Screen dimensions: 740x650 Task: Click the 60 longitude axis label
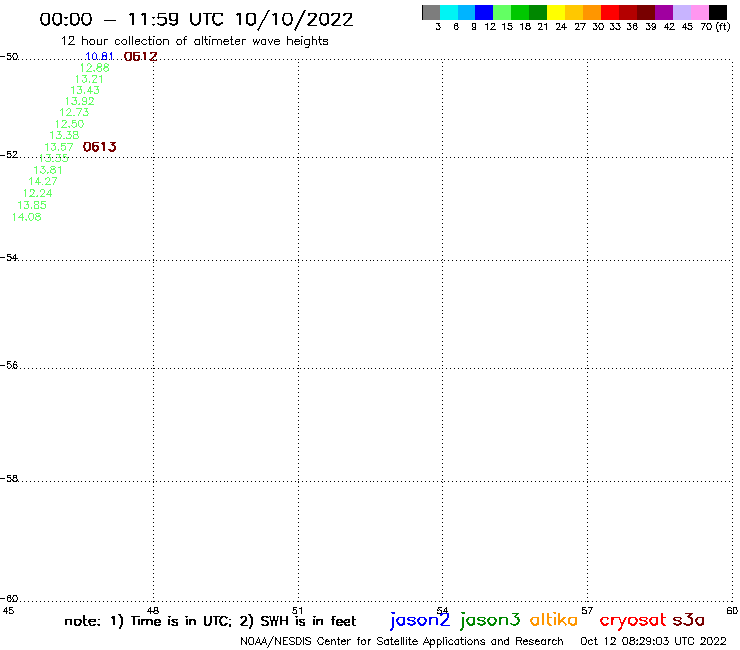coord(732,610)
